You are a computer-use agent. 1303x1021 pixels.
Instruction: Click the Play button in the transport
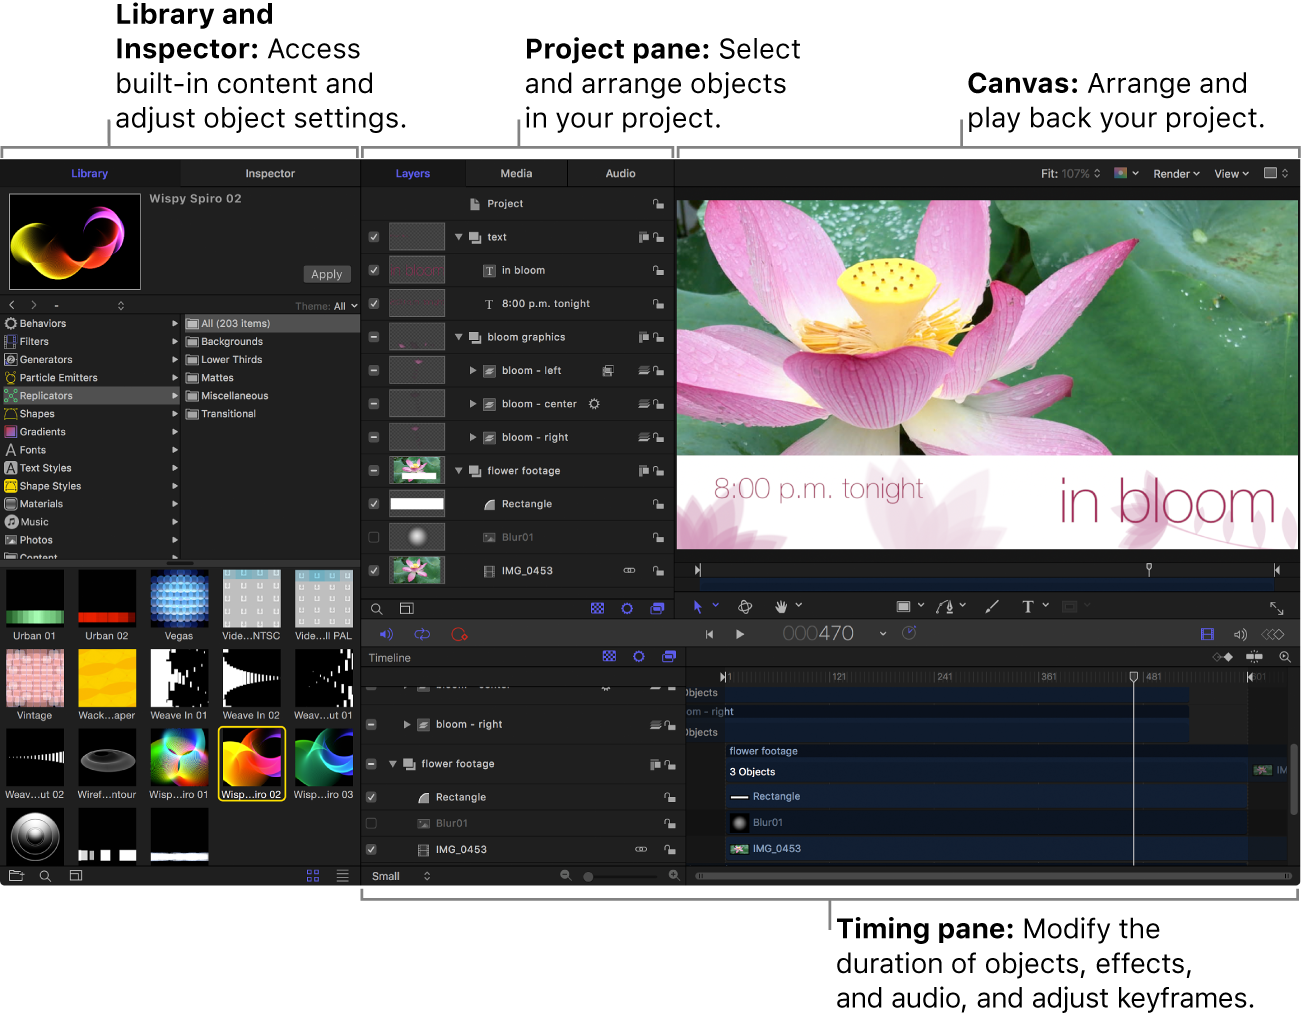click(x=740, y=634)
